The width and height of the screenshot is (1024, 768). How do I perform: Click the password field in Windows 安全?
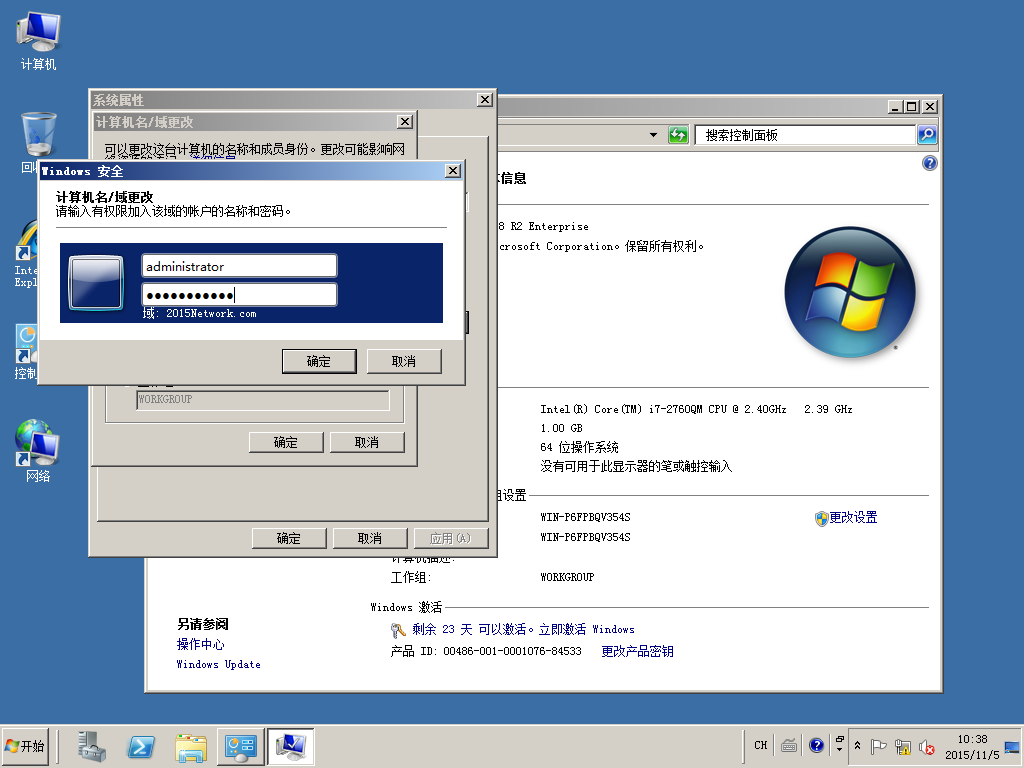point(239,295)
